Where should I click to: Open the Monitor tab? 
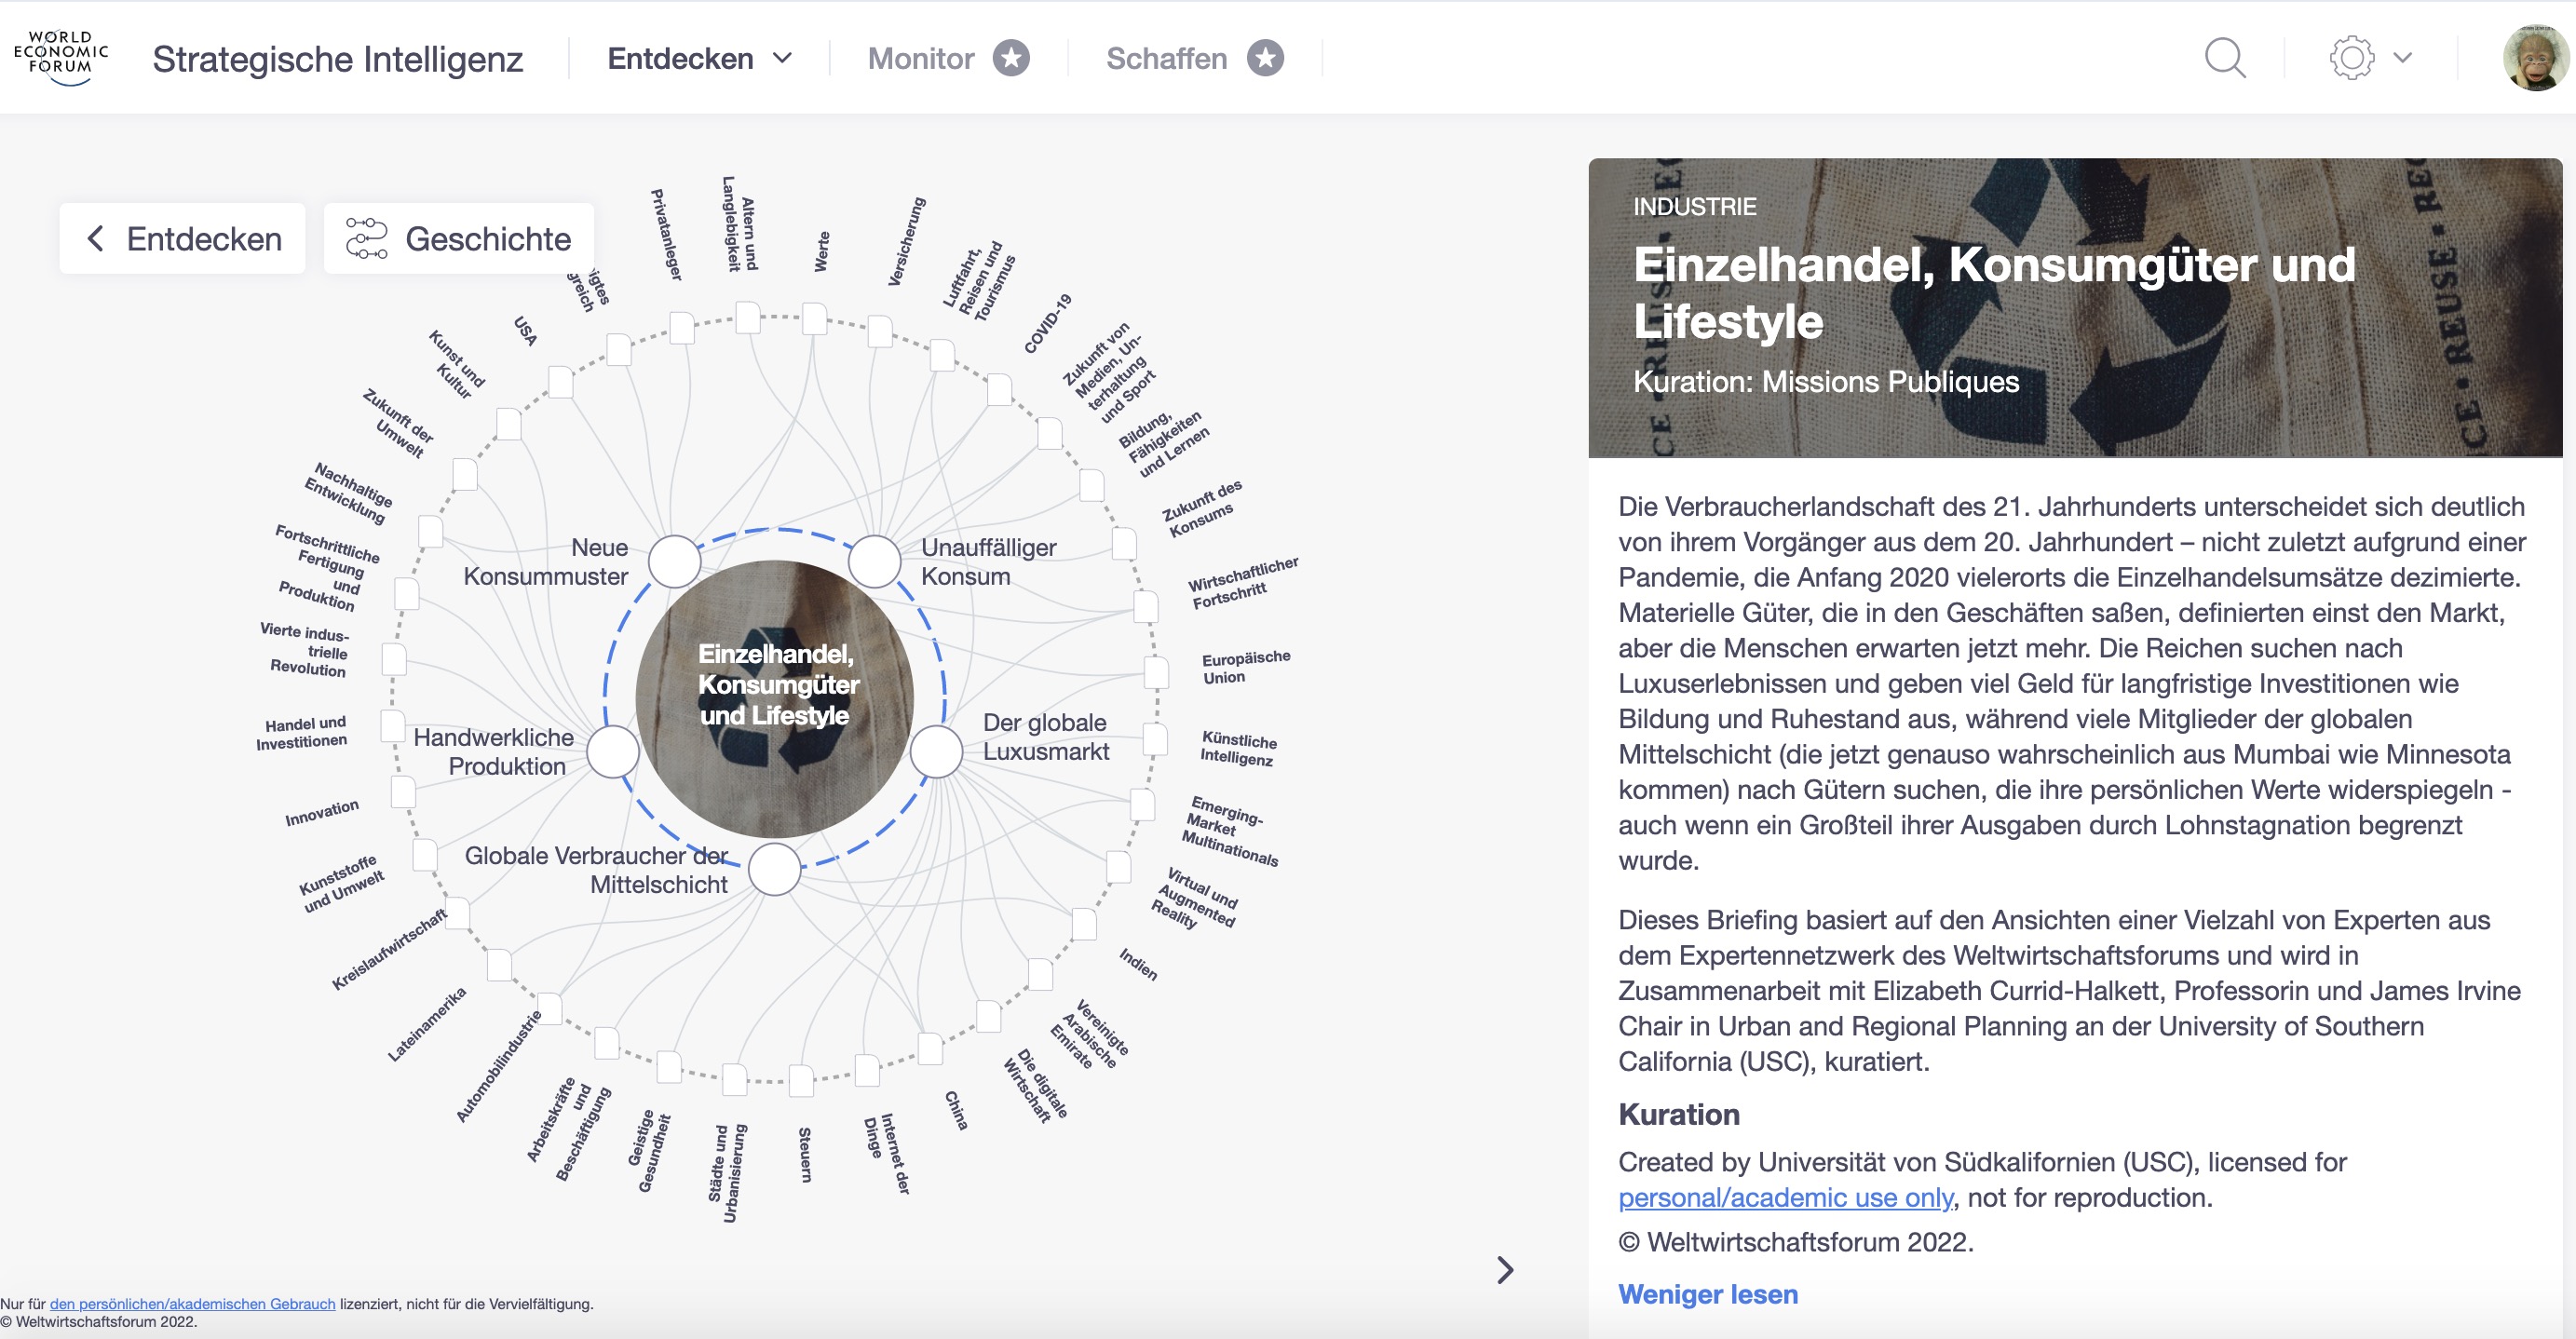[920, 58]
